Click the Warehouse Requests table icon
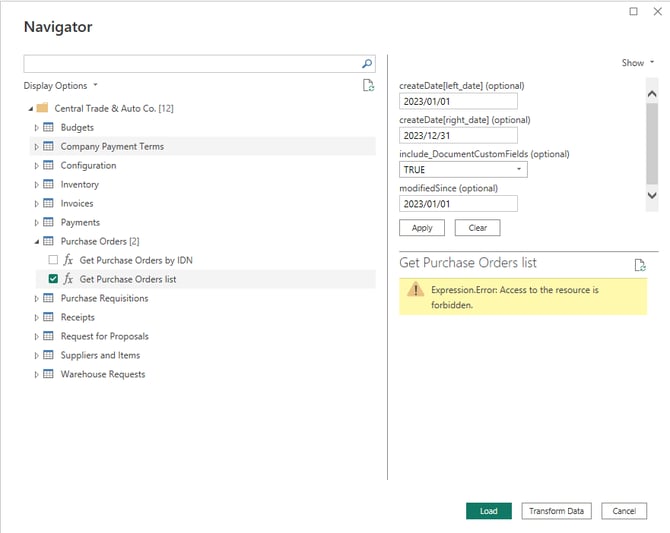The image size is (670, 533). click(48, 374)
